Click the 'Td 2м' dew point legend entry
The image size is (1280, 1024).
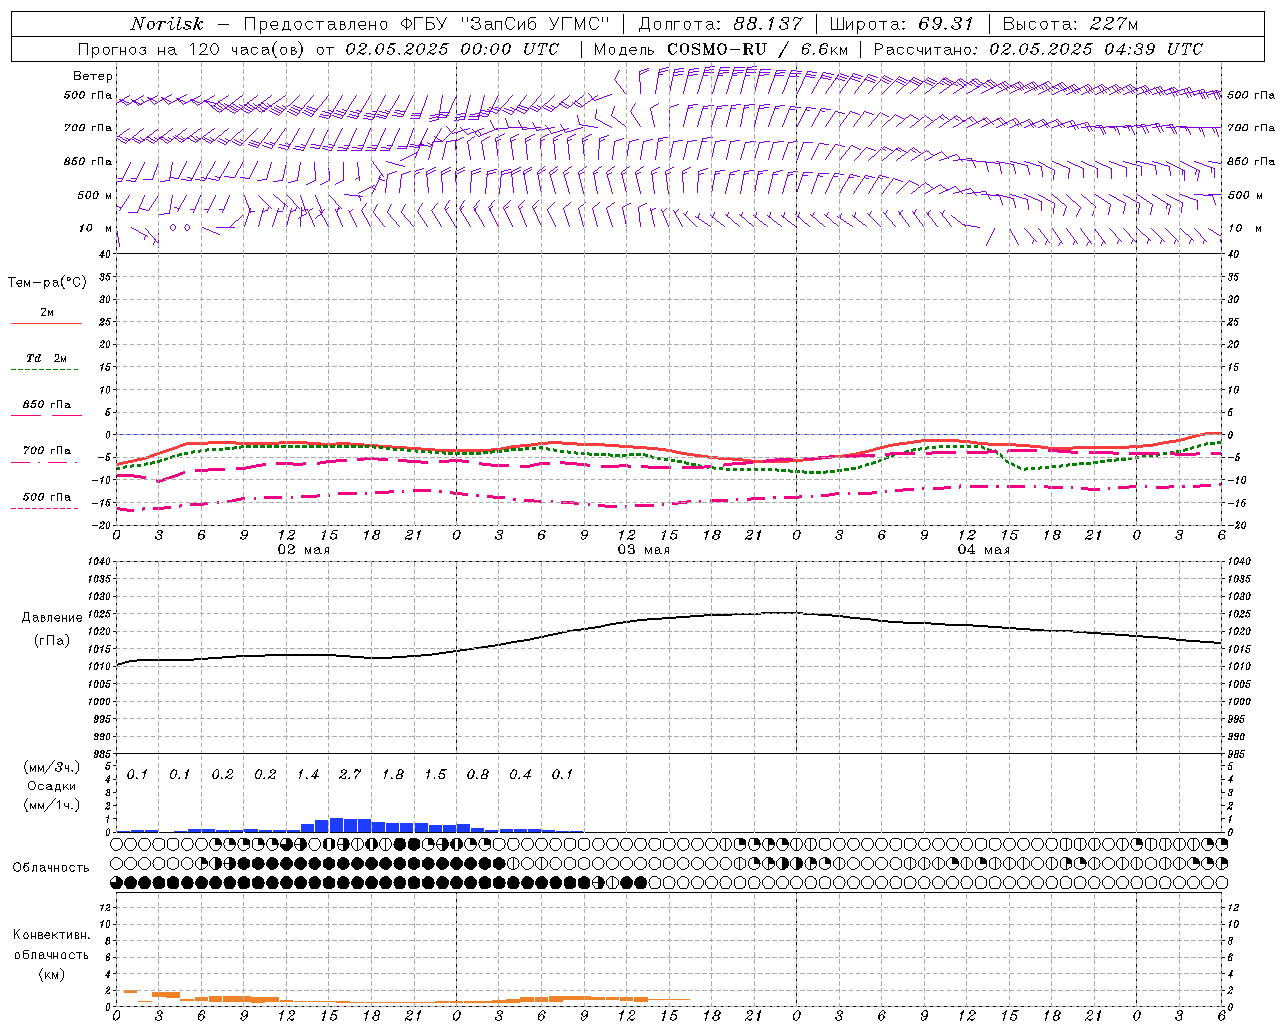47,358
